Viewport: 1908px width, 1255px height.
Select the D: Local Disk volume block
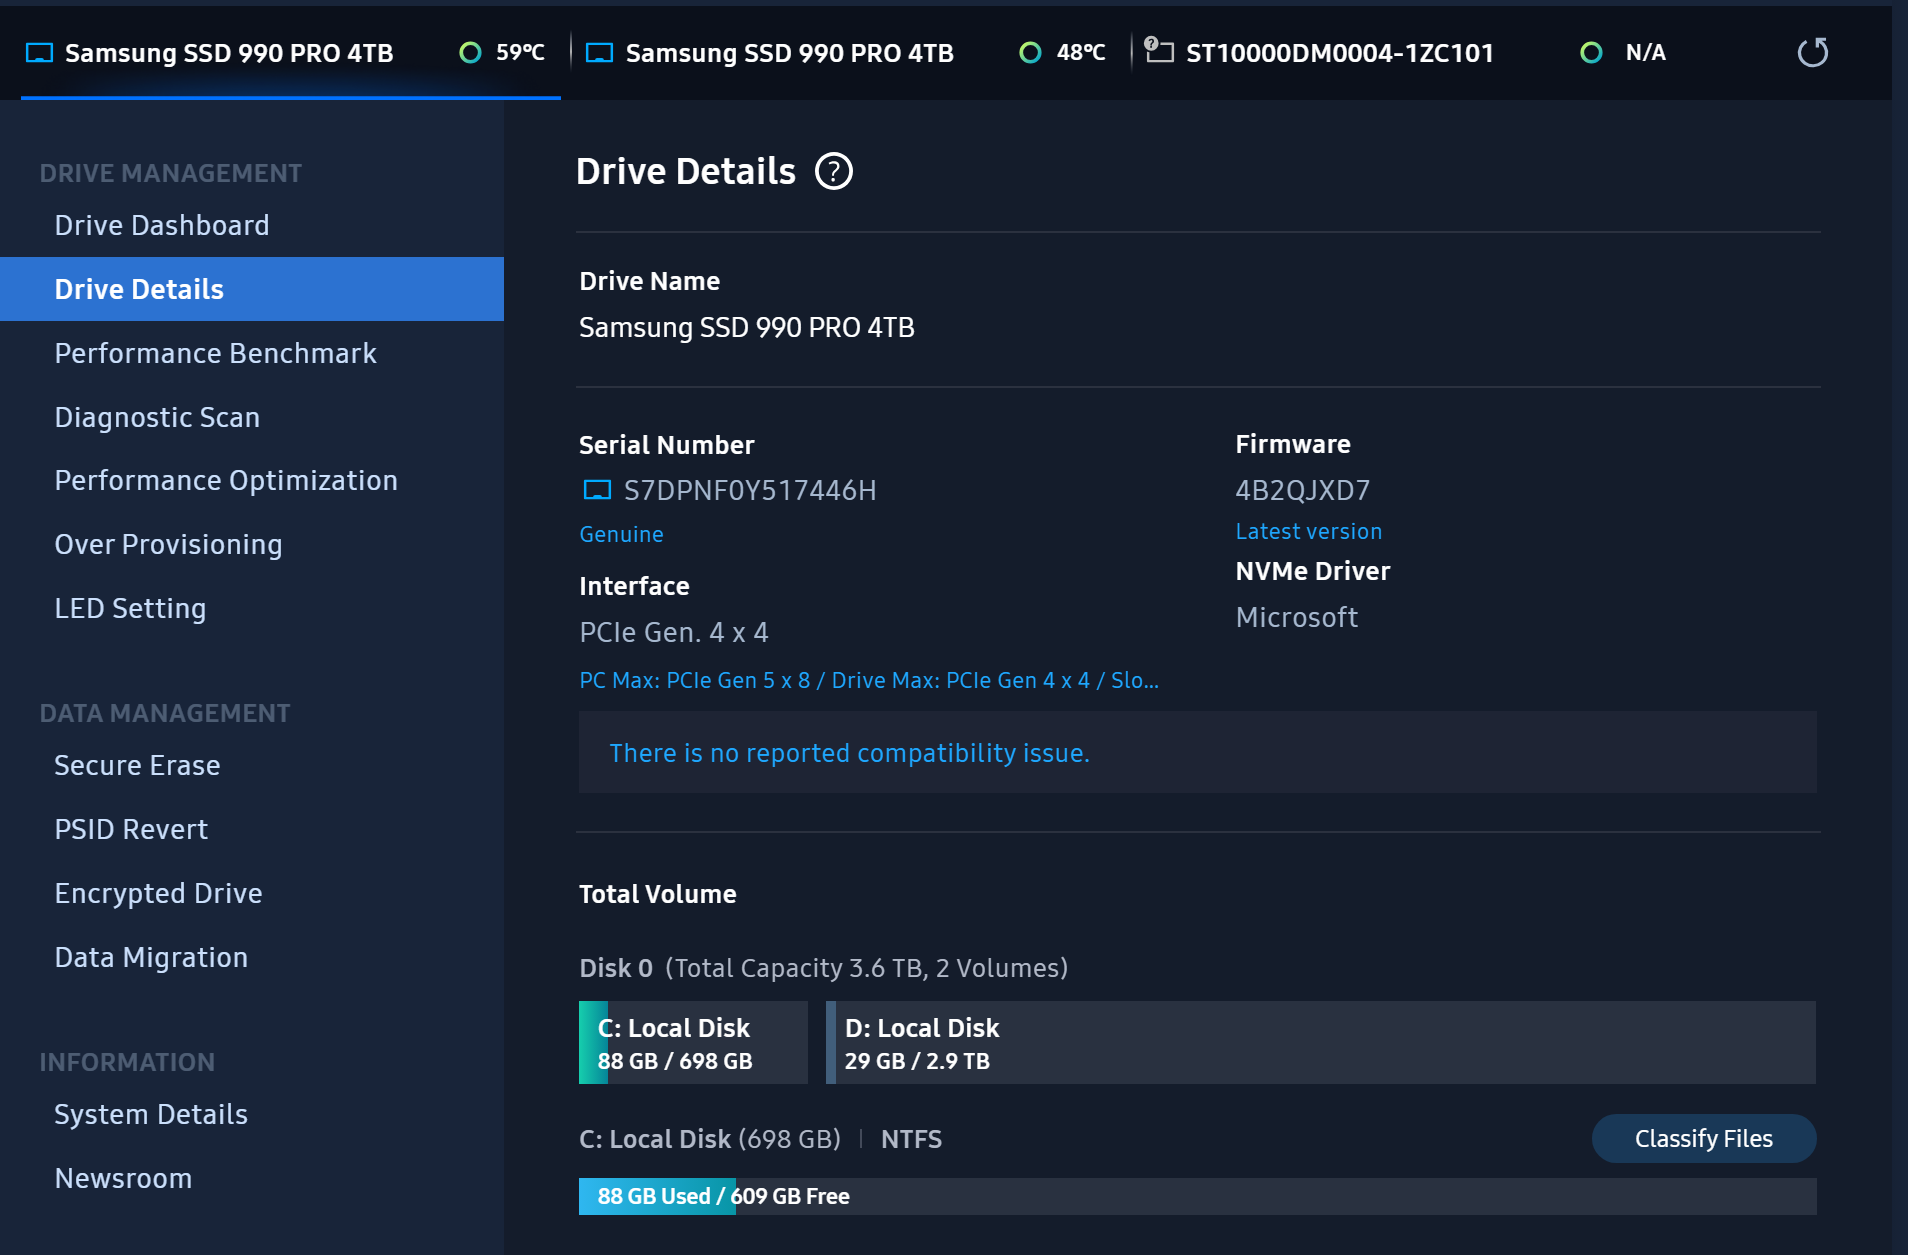(1321, 1042)
